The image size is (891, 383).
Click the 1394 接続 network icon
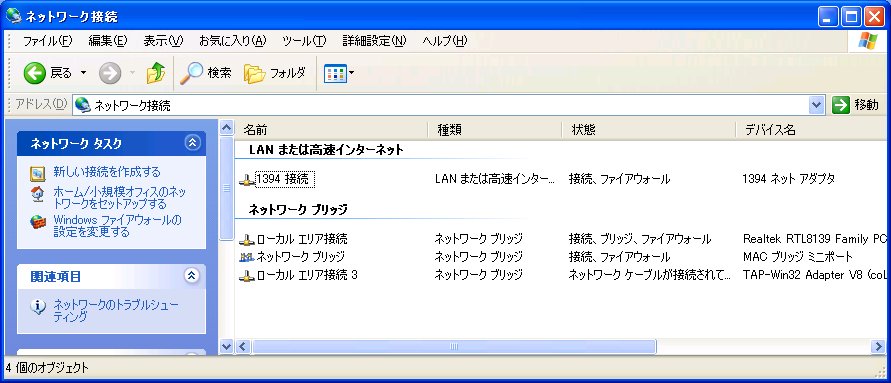pos(247,180)
